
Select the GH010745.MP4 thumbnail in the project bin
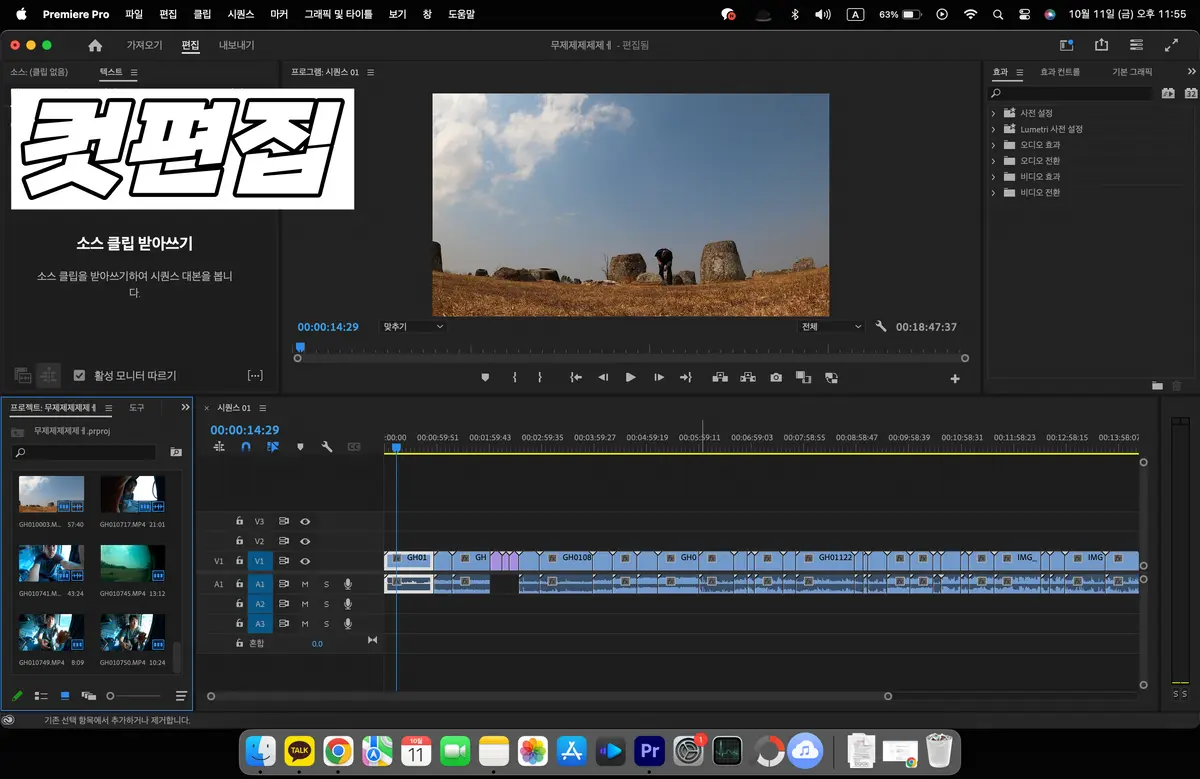click(x=132, y=563)
